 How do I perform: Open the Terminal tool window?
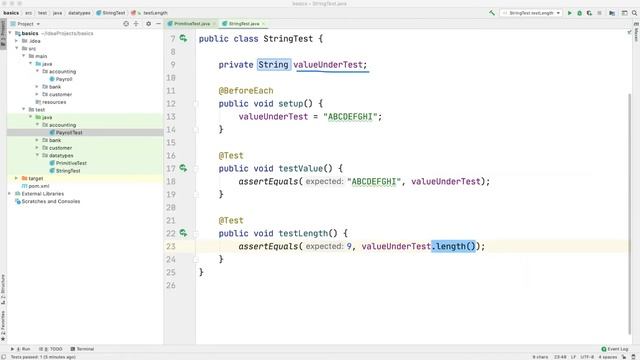82,349
